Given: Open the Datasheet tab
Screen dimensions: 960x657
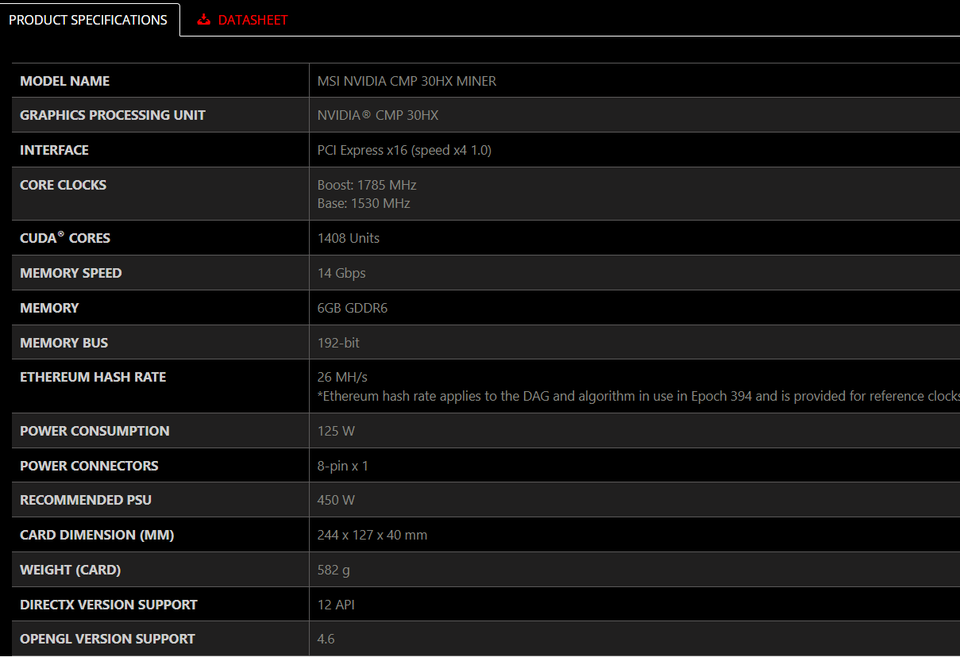Looking at the screenshot, I should [x=252, y=20].
